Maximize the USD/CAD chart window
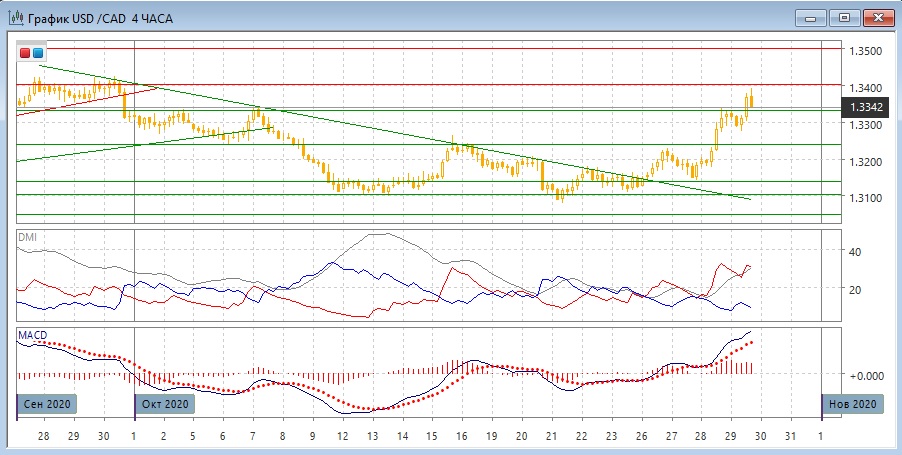Image resolution: width=902 pixels, height=455 pixels. (843, 16)
